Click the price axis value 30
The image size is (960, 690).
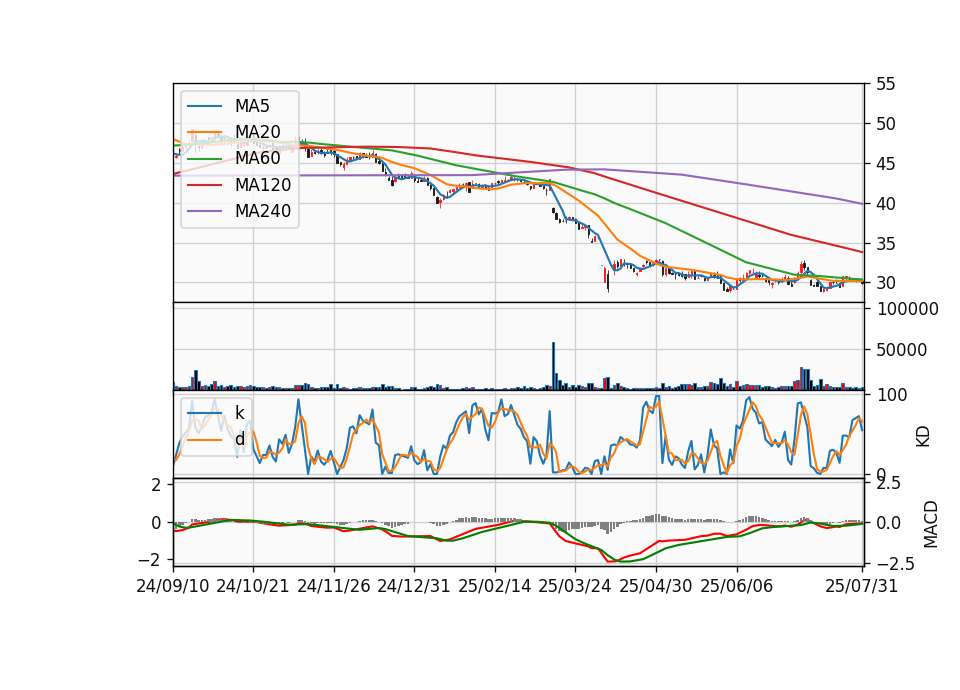pyautogui.click(x=885, y=283)
